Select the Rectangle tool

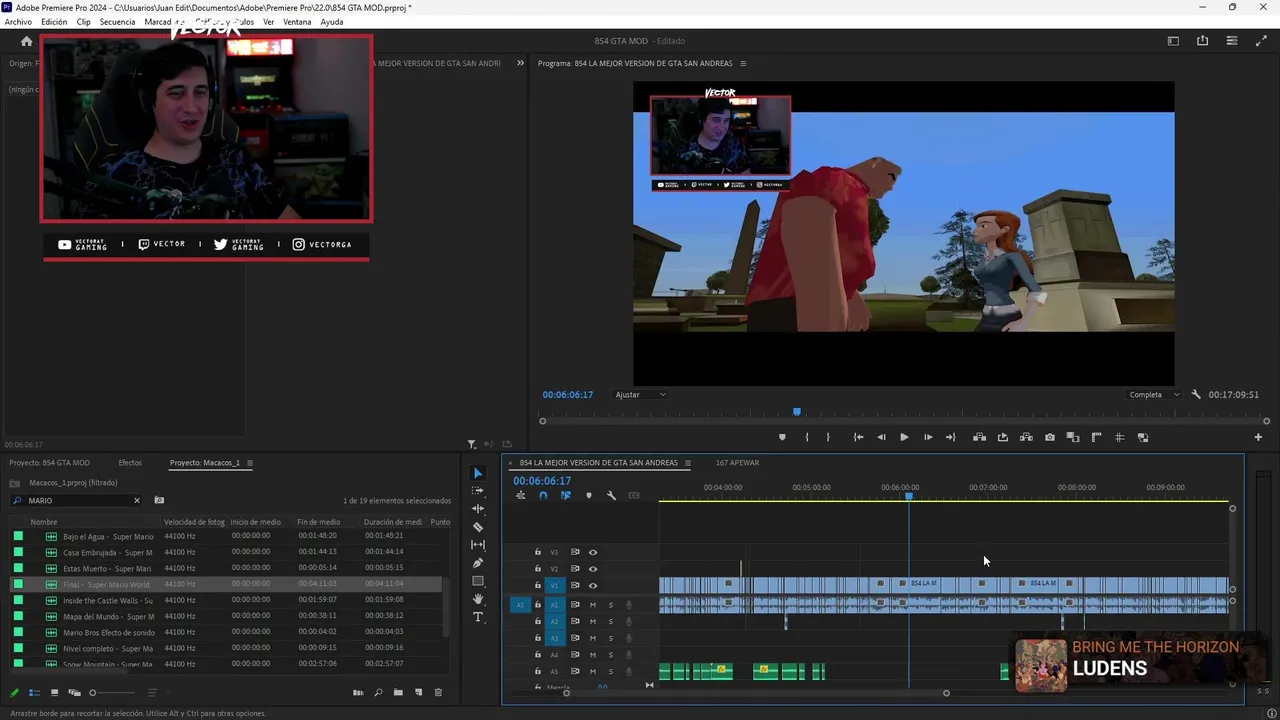point(478,581)
